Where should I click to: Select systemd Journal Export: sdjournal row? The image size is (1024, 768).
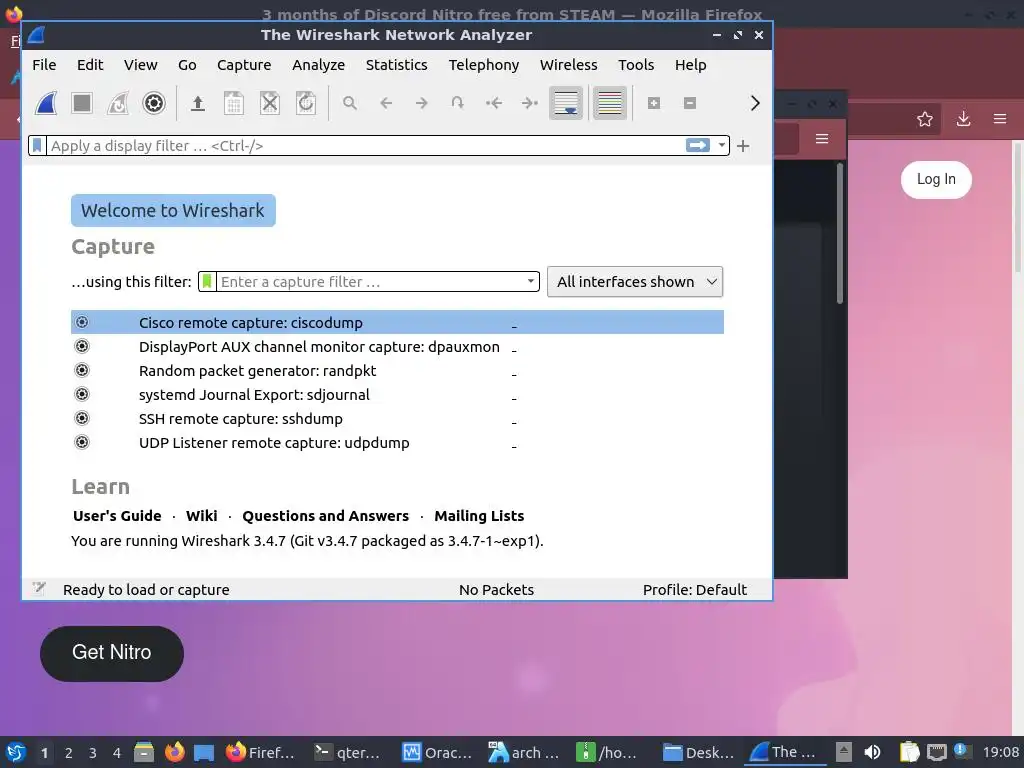[397, 394]
